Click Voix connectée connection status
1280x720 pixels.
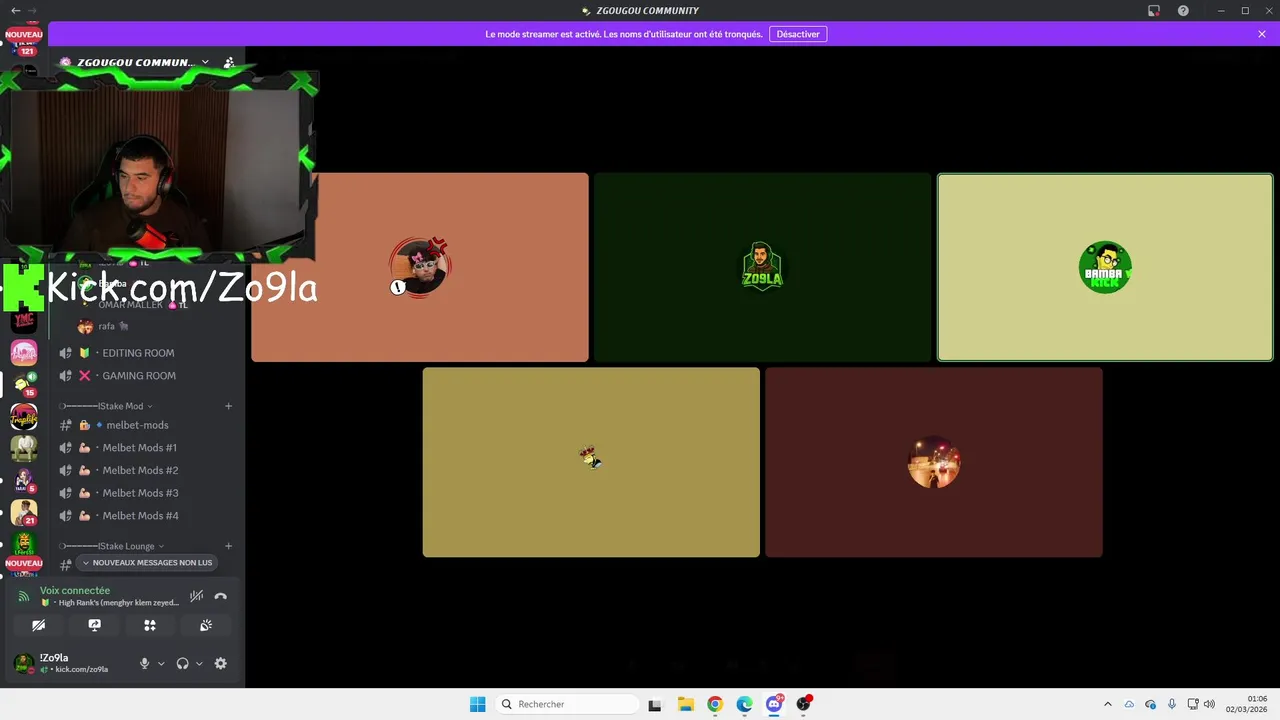75,590
